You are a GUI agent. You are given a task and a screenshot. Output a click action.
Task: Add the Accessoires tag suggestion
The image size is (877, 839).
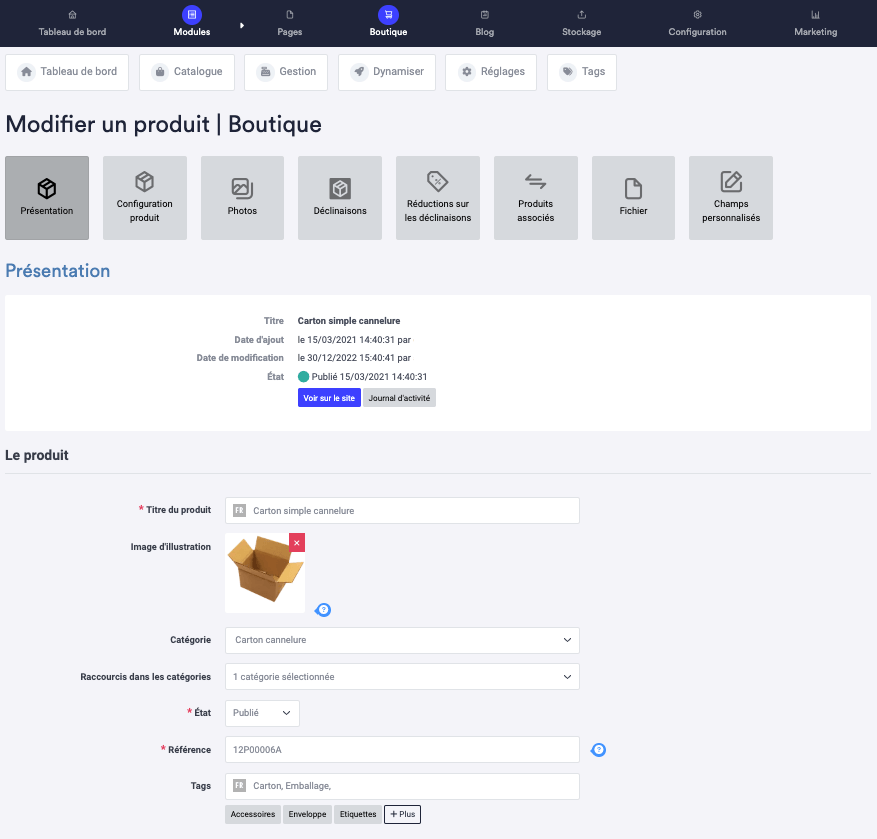pyautogui.click(x=253, y=814)
